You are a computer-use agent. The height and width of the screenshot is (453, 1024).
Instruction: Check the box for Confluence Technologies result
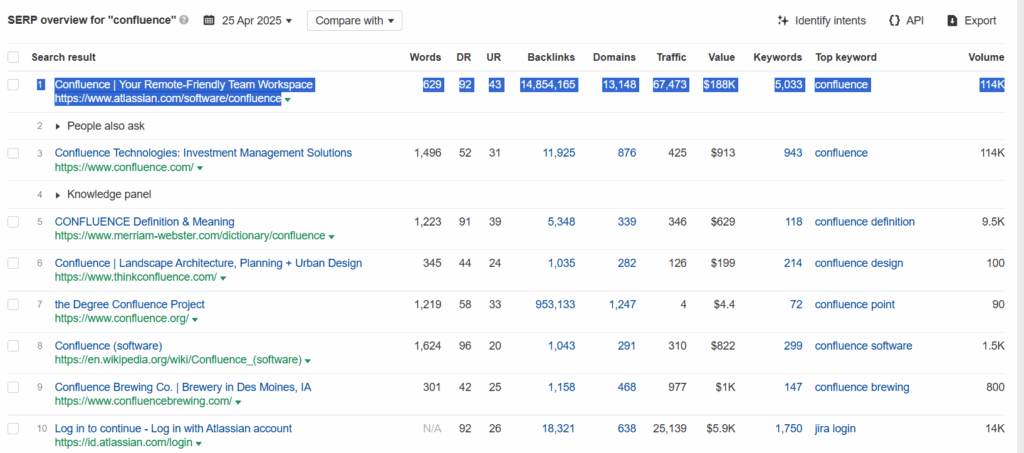[13, 153]
